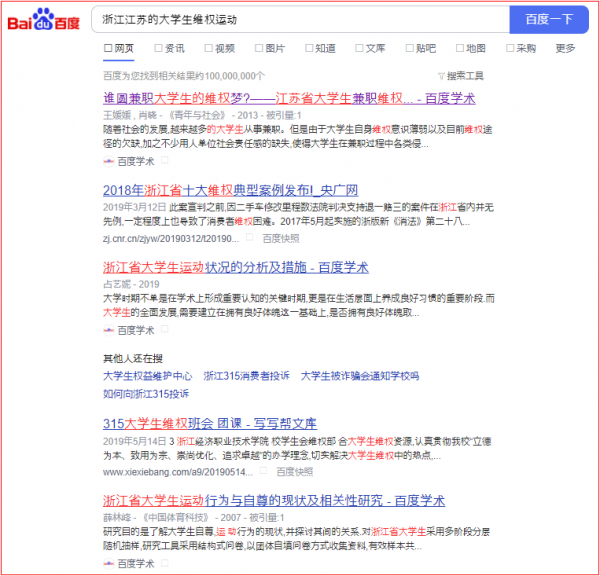Screen dimensions: 600x576
Task: Click the Baidu logo
Action: [x=43, y=20]
